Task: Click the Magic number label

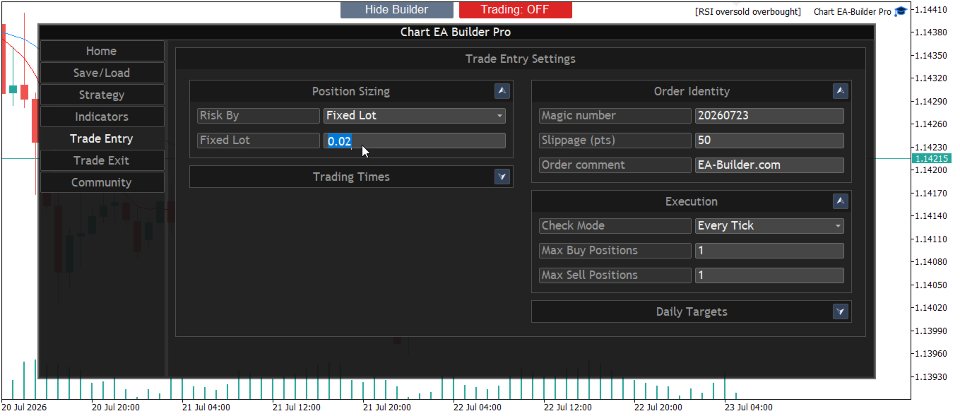Action: (615, 116)
